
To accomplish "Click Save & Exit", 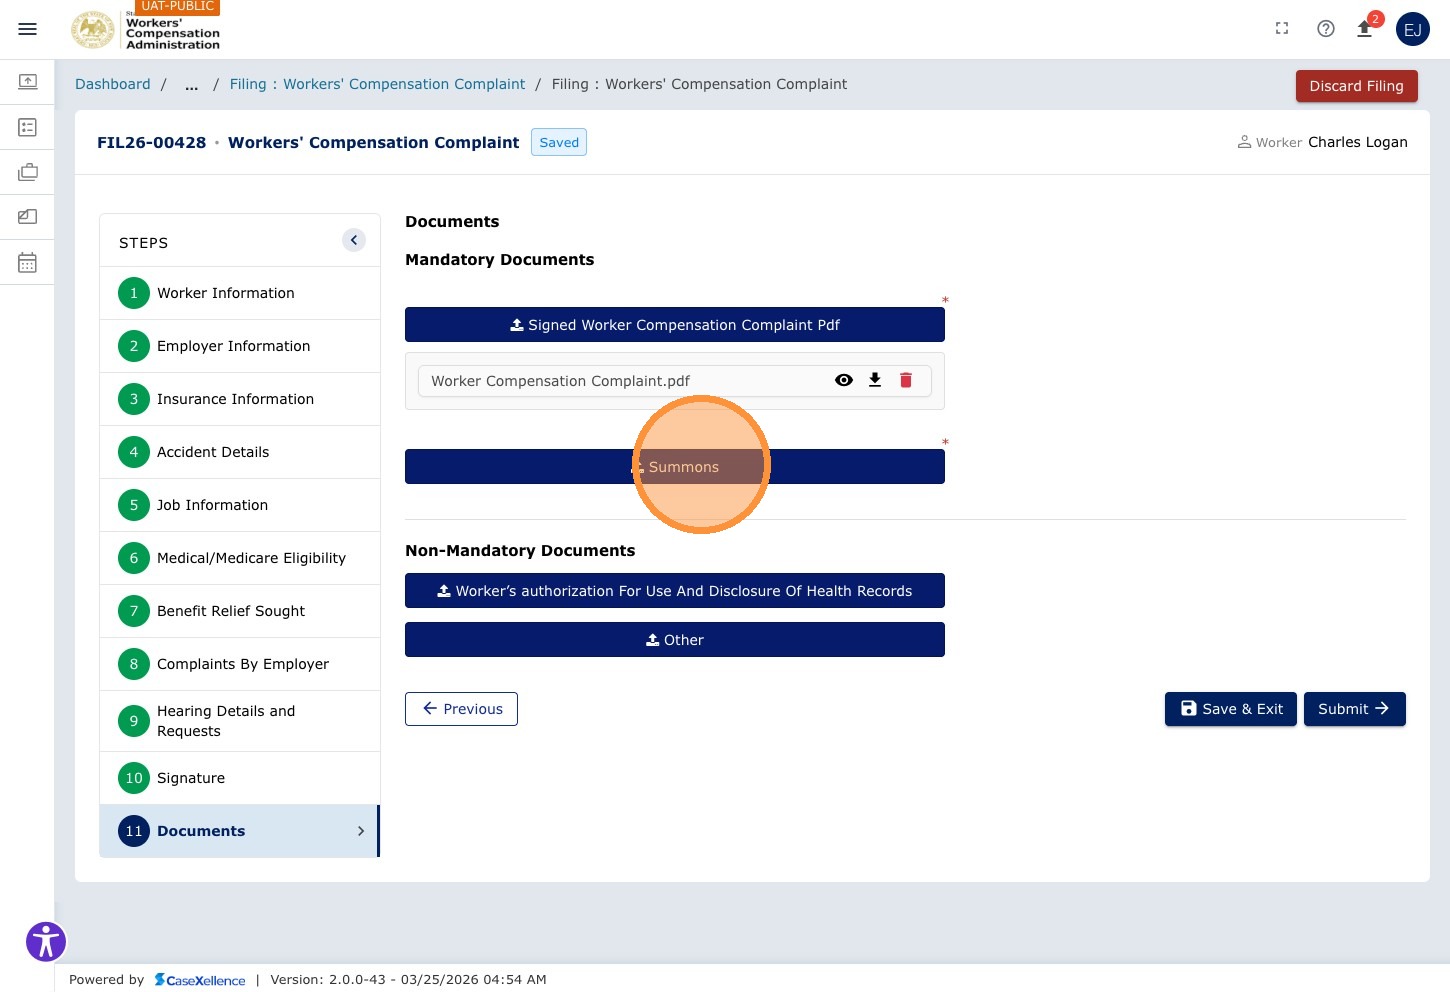I will [1231, 709].
